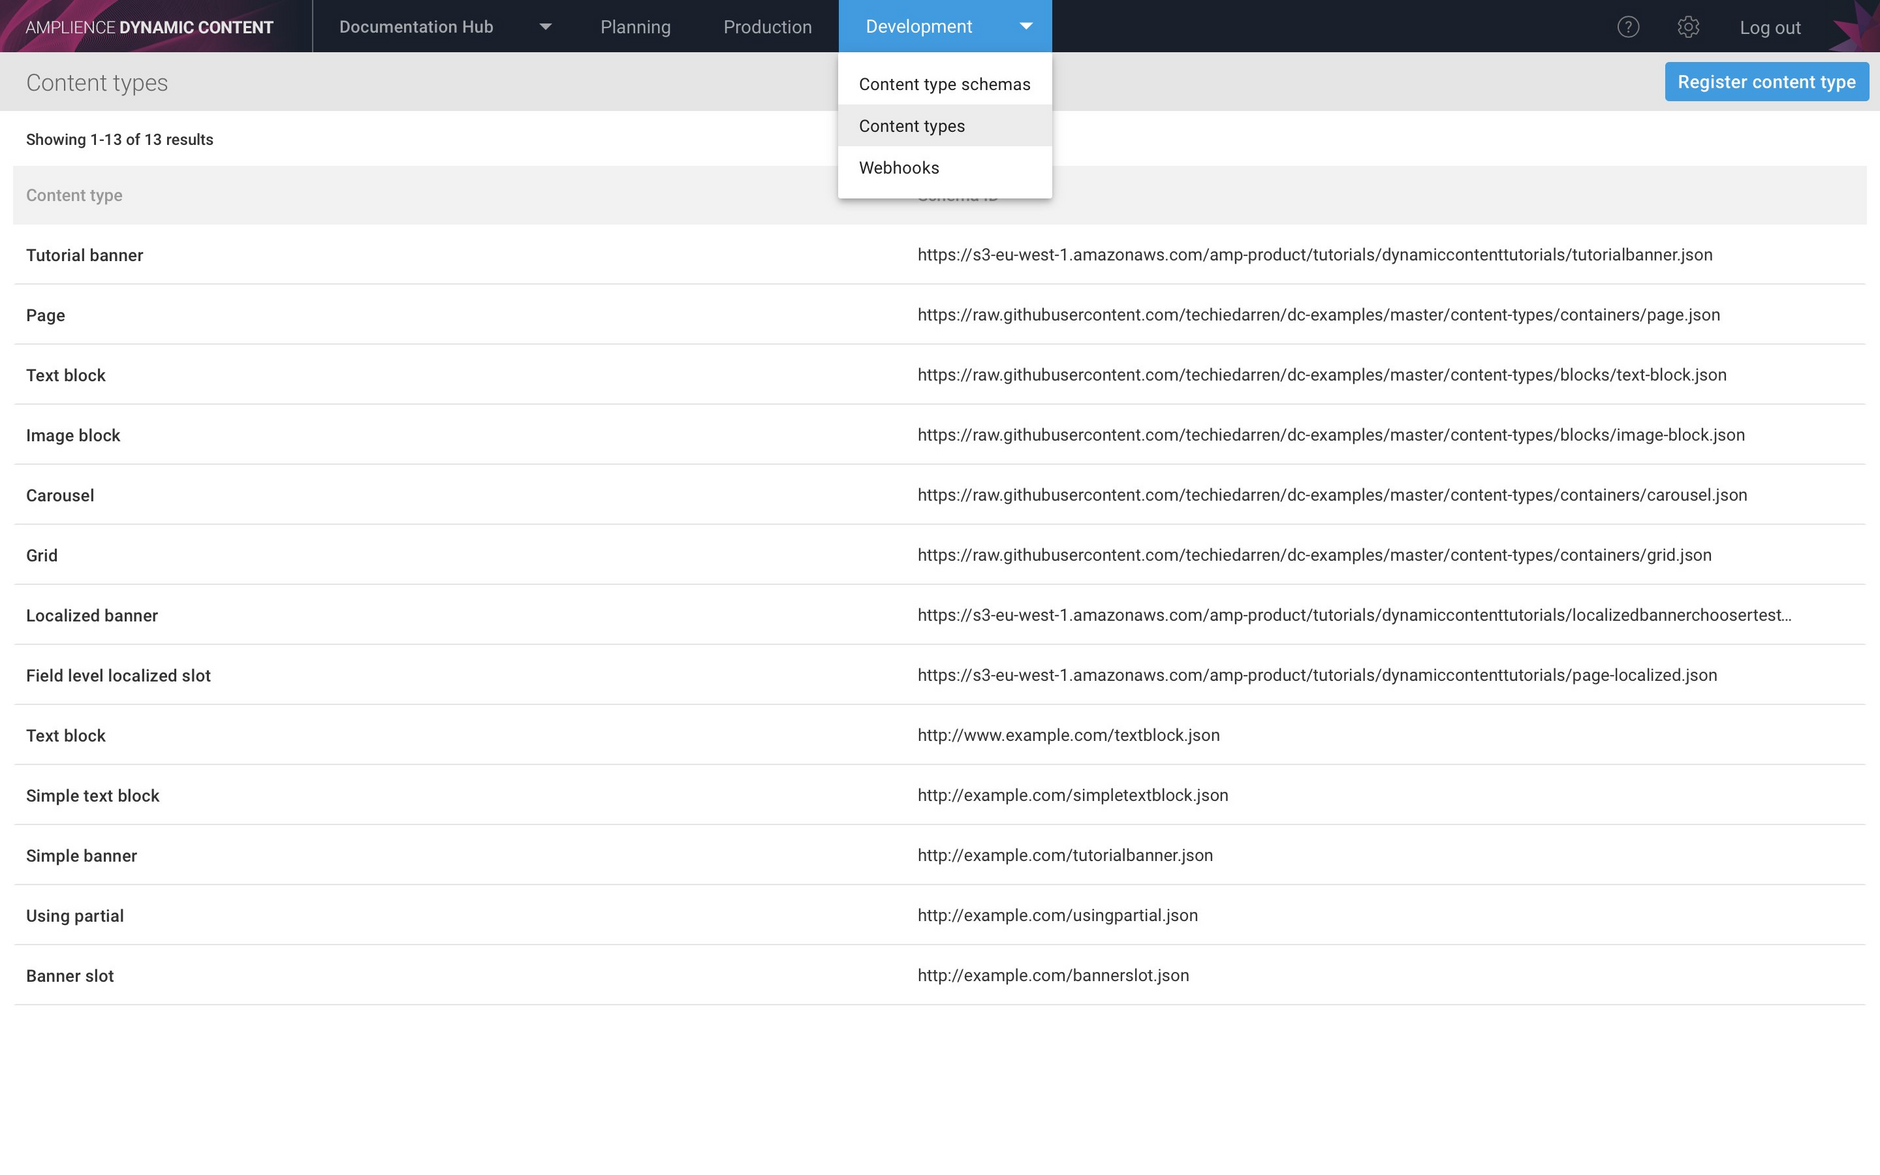Open the Grid content type
This screenshot has height=1175, width=1880.
pos(41,555)
